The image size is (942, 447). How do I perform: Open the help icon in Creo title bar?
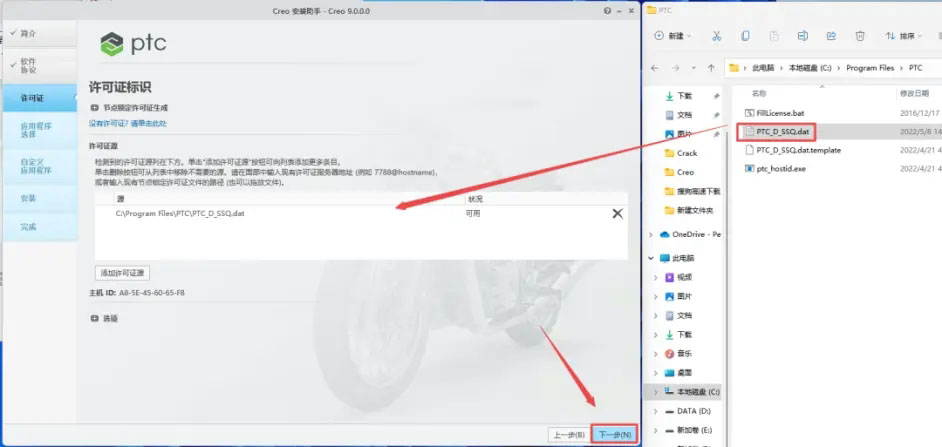[x=608, y=11]
